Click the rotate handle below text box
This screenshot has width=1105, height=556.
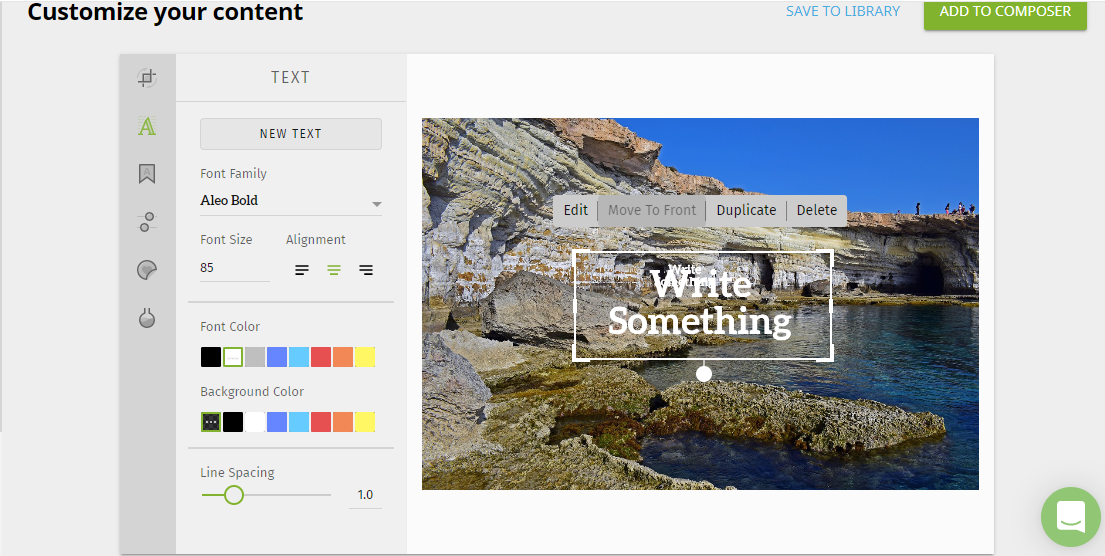(x=704, y=374)
